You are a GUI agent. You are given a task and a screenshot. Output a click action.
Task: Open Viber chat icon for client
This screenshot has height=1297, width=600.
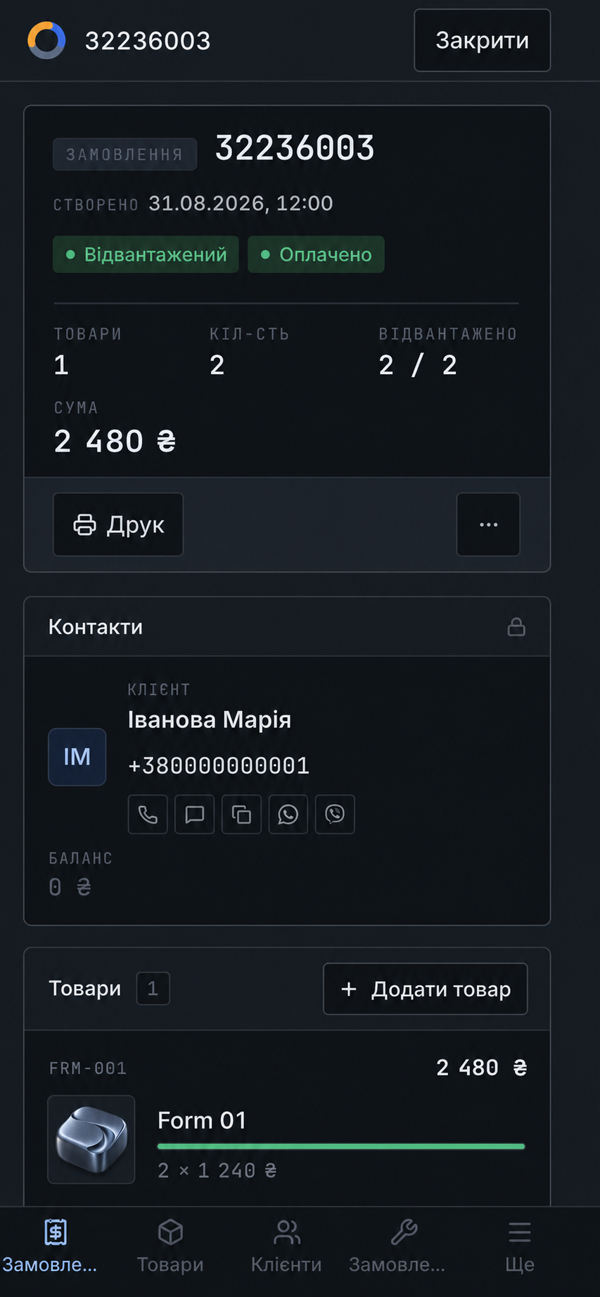335,814
